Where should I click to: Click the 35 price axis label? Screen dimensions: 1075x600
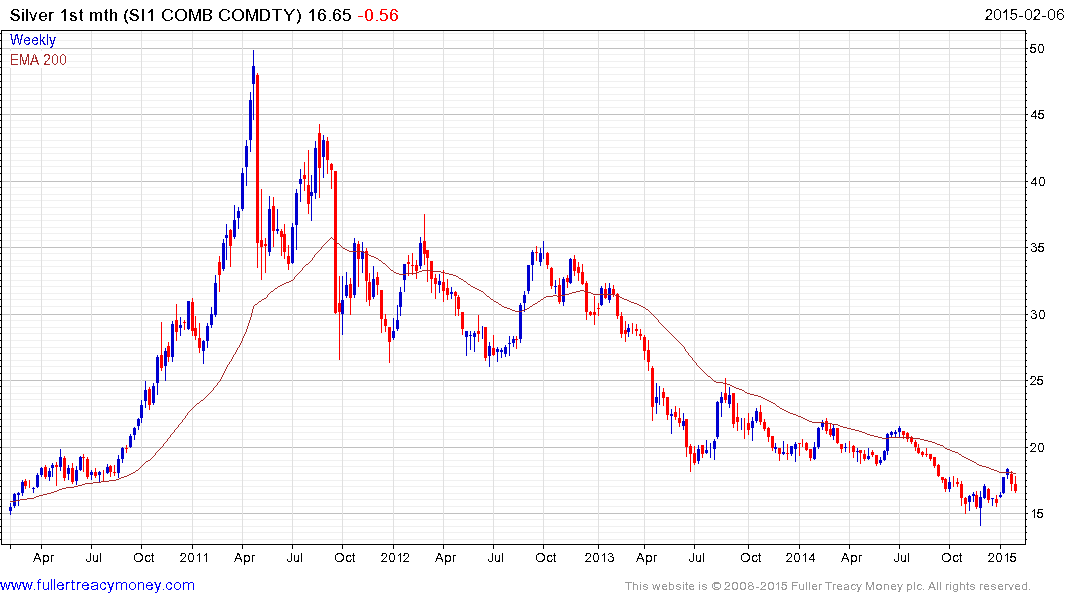(1037, 248)
